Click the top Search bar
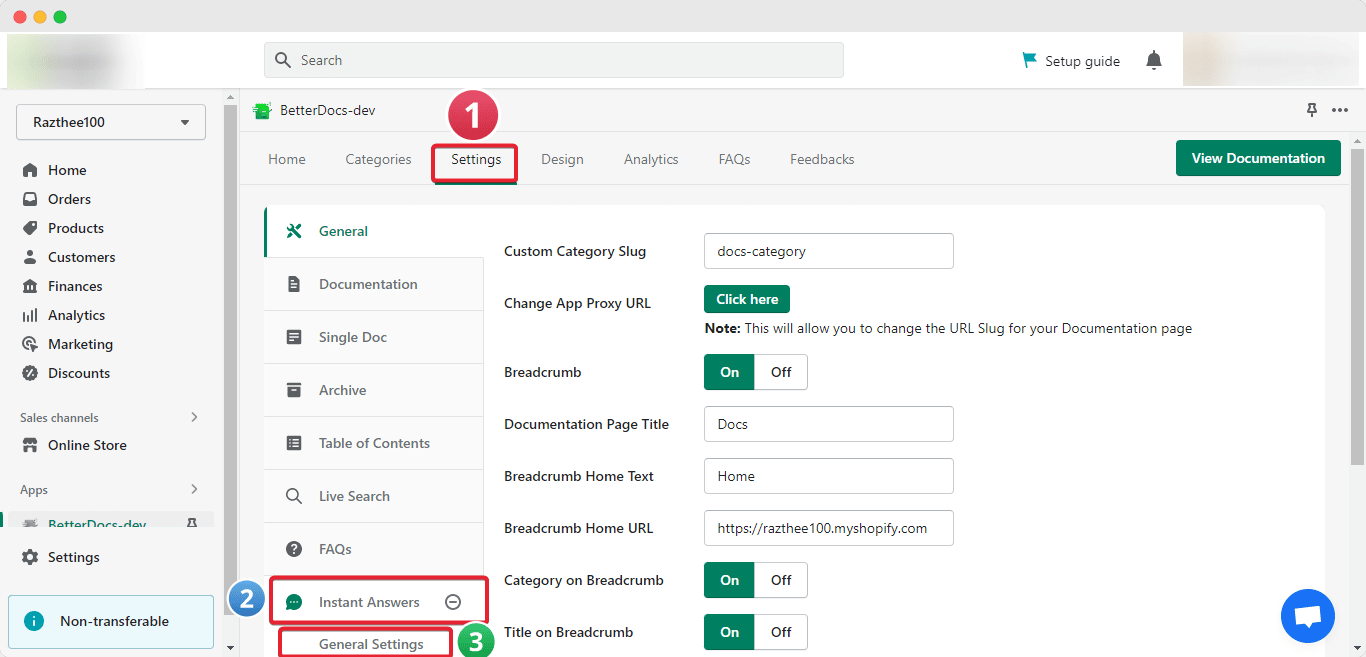The width and height of the screenshot is (1366, 657). point(554,60)
